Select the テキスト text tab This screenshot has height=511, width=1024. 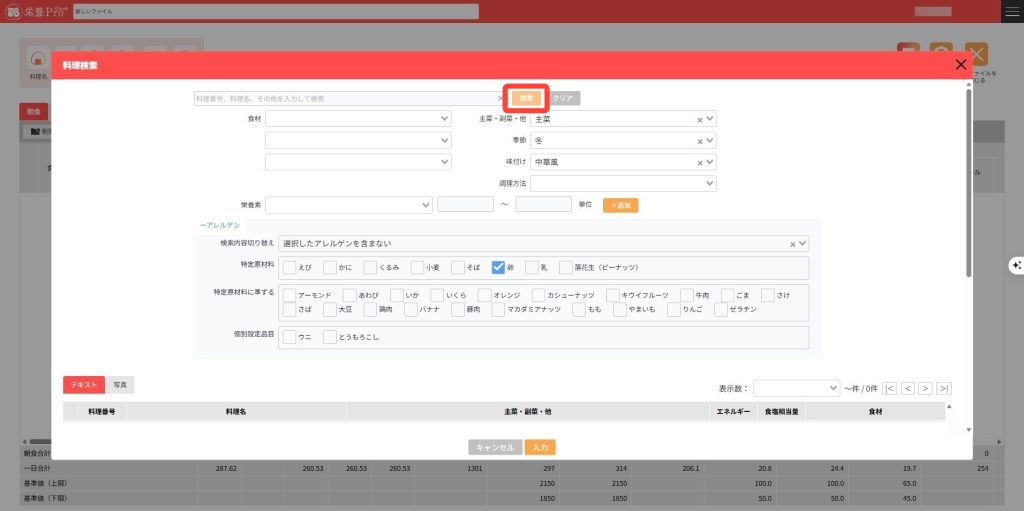(83, 385)
